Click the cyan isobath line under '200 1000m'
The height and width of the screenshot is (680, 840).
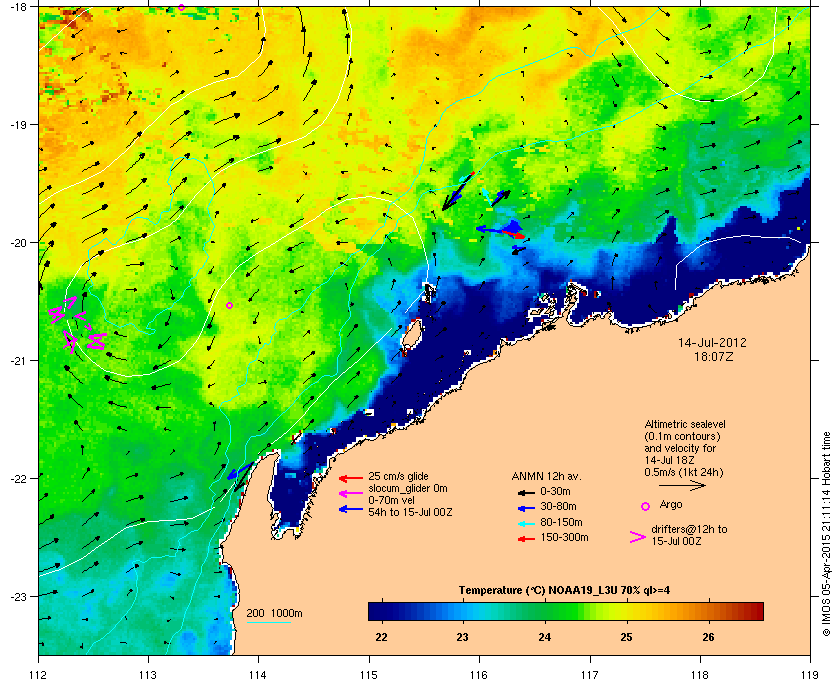pos(268,623)
